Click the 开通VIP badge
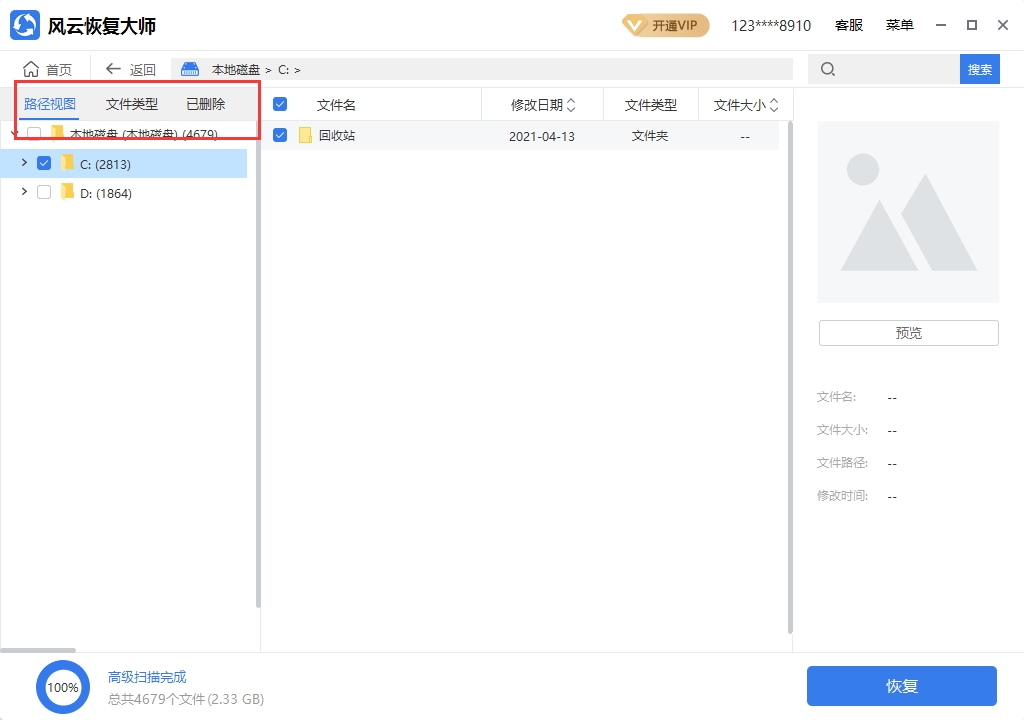Viewport: 1024px width, 720px height. pos(665,25)
